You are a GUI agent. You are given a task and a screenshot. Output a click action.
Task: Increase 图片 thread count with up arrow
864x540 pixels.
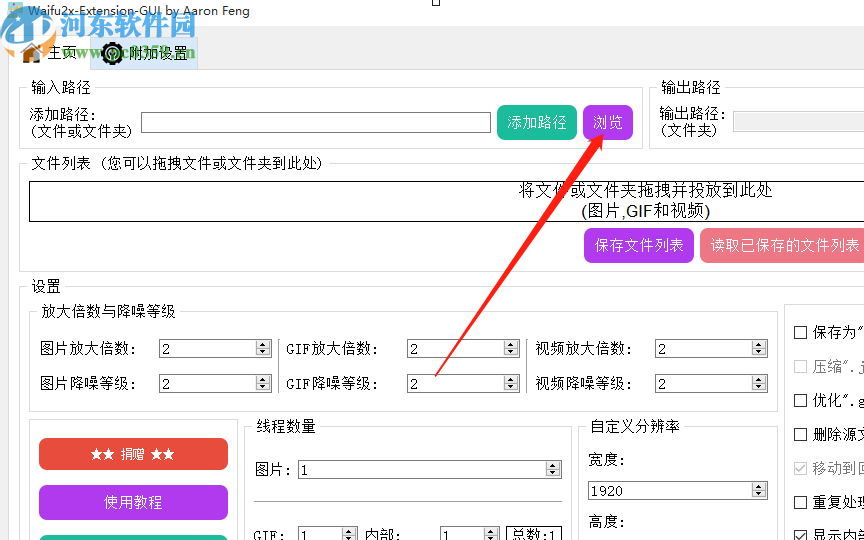[x=553, y=466]
